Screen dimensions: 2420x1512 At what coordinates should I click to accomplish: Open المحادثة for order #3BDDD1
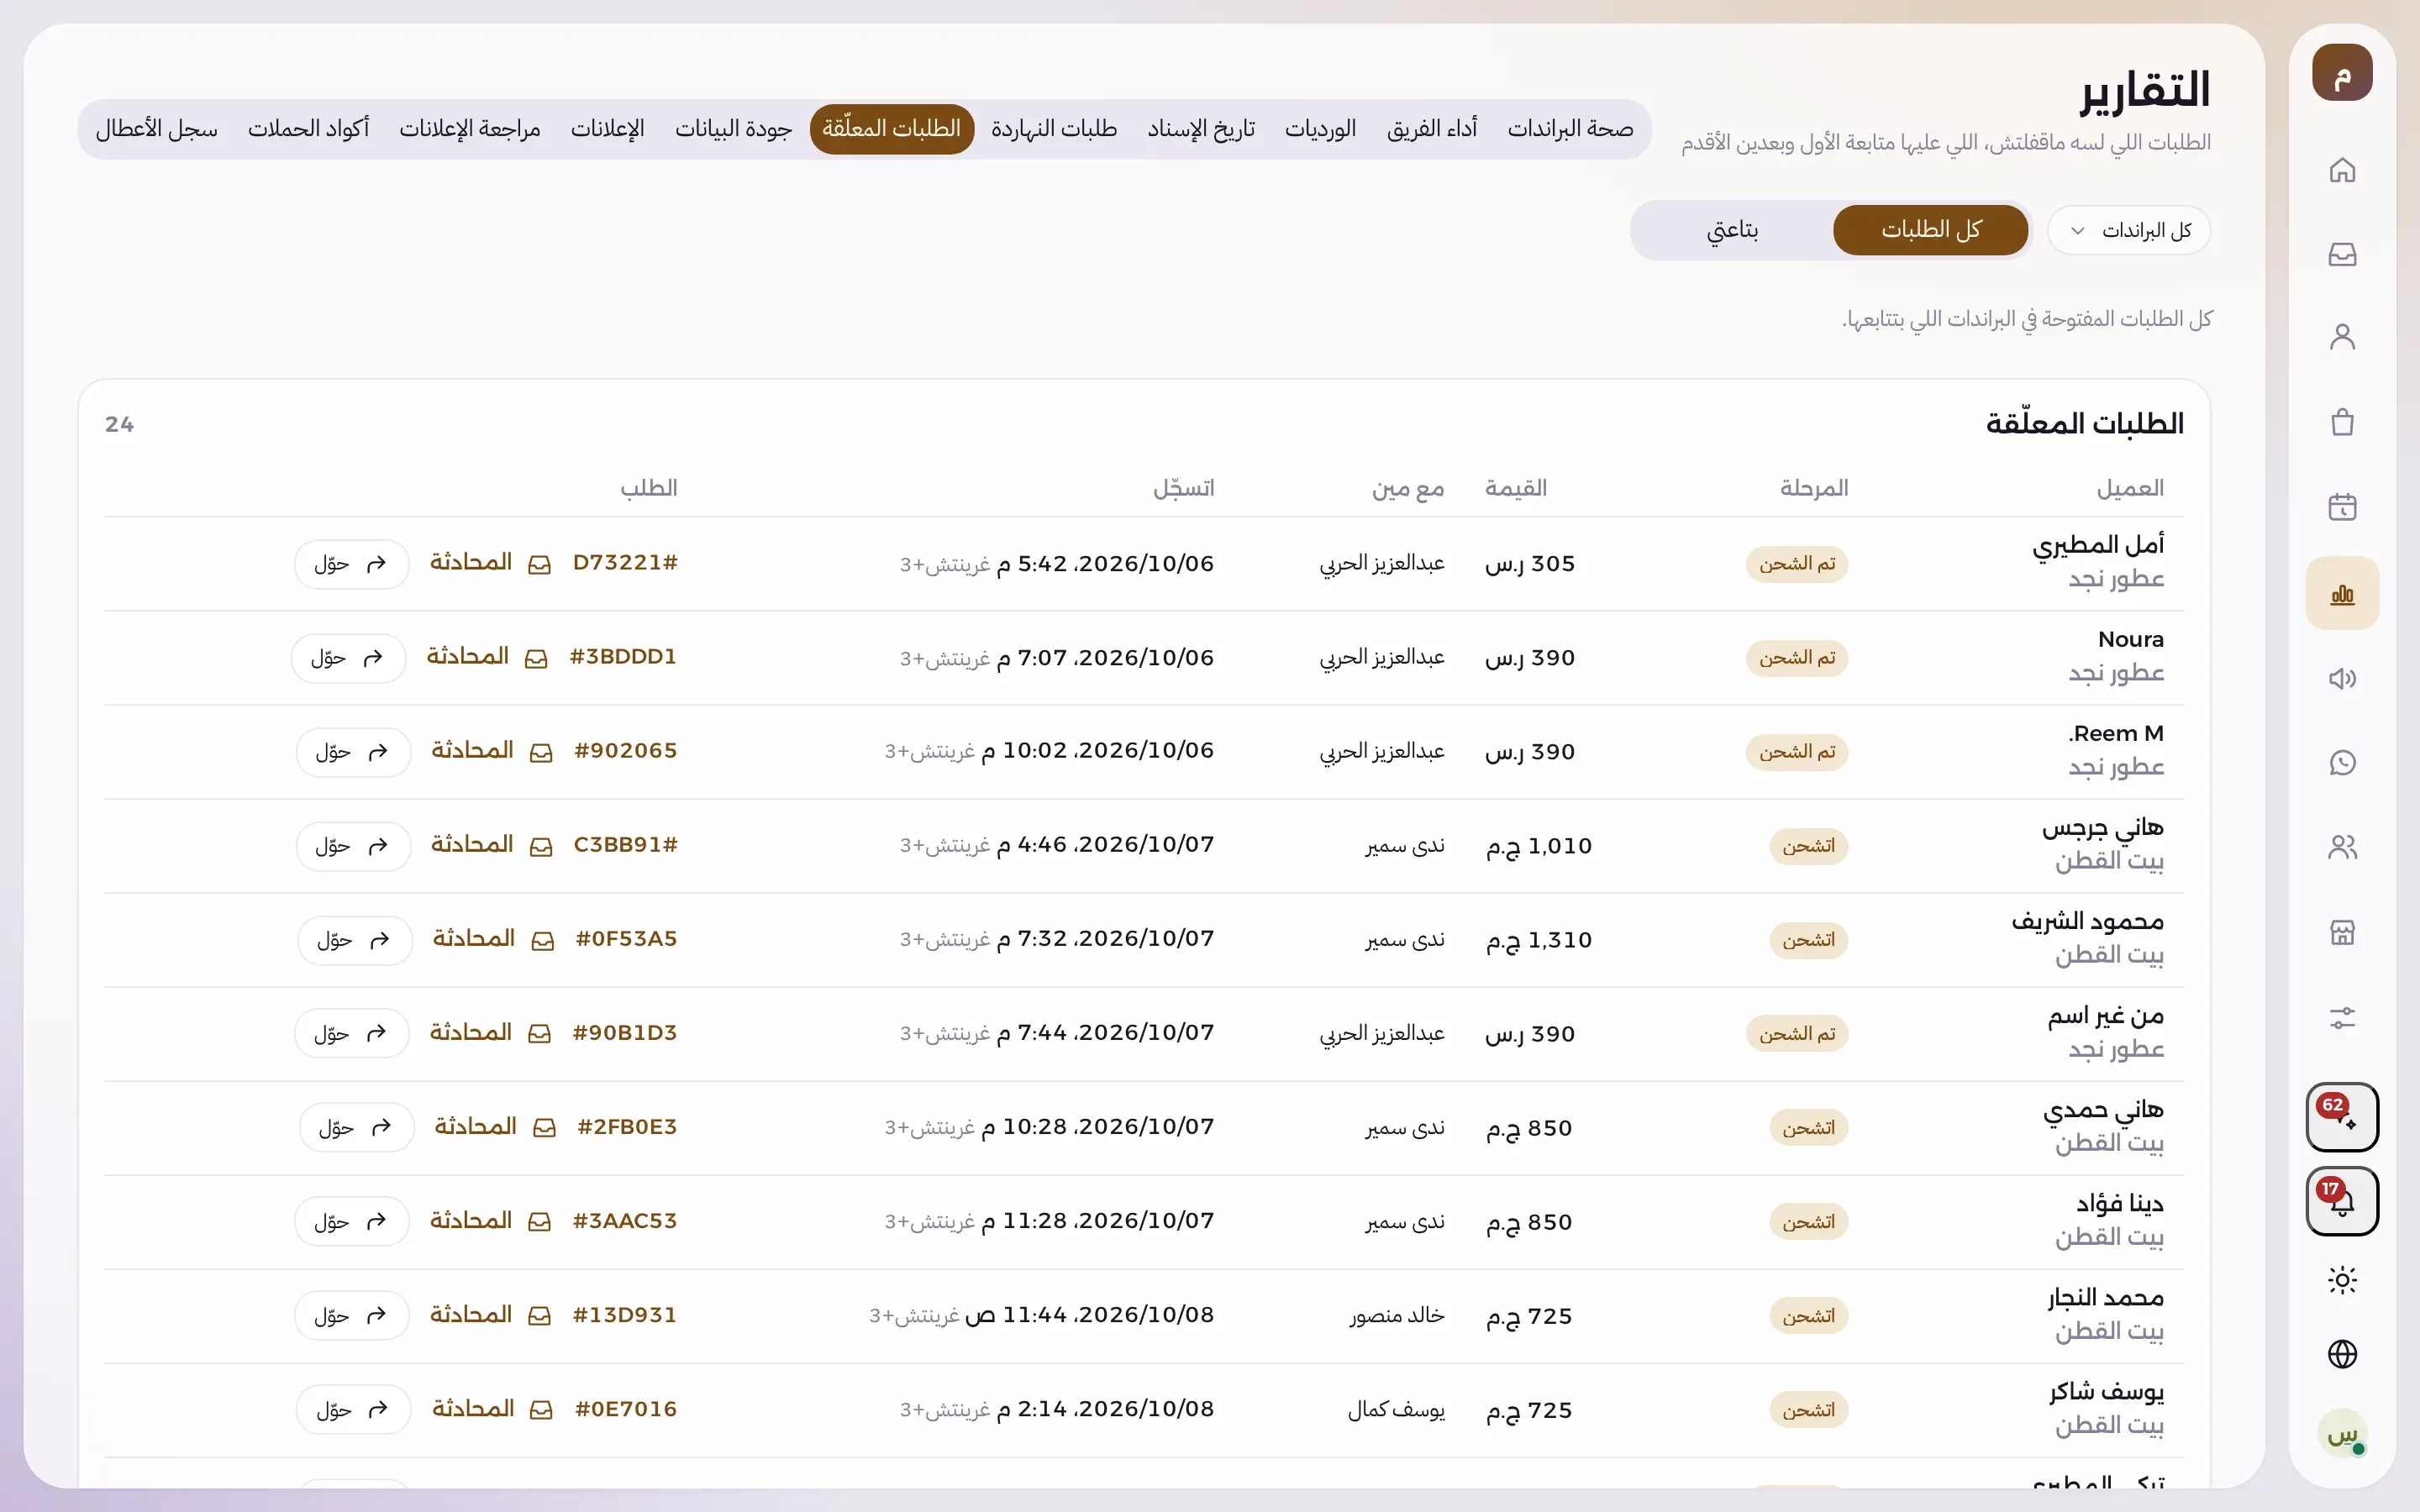click(488, 657)
